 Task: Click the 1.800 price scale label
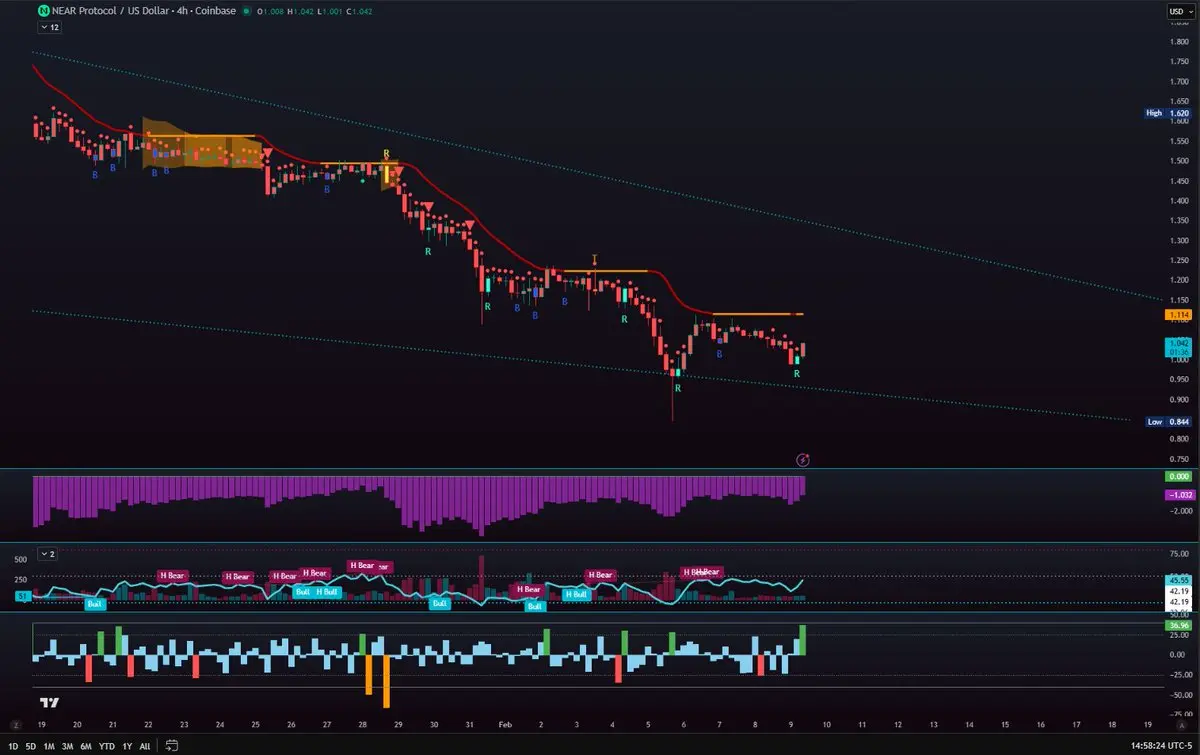[x=1179, y=41]
